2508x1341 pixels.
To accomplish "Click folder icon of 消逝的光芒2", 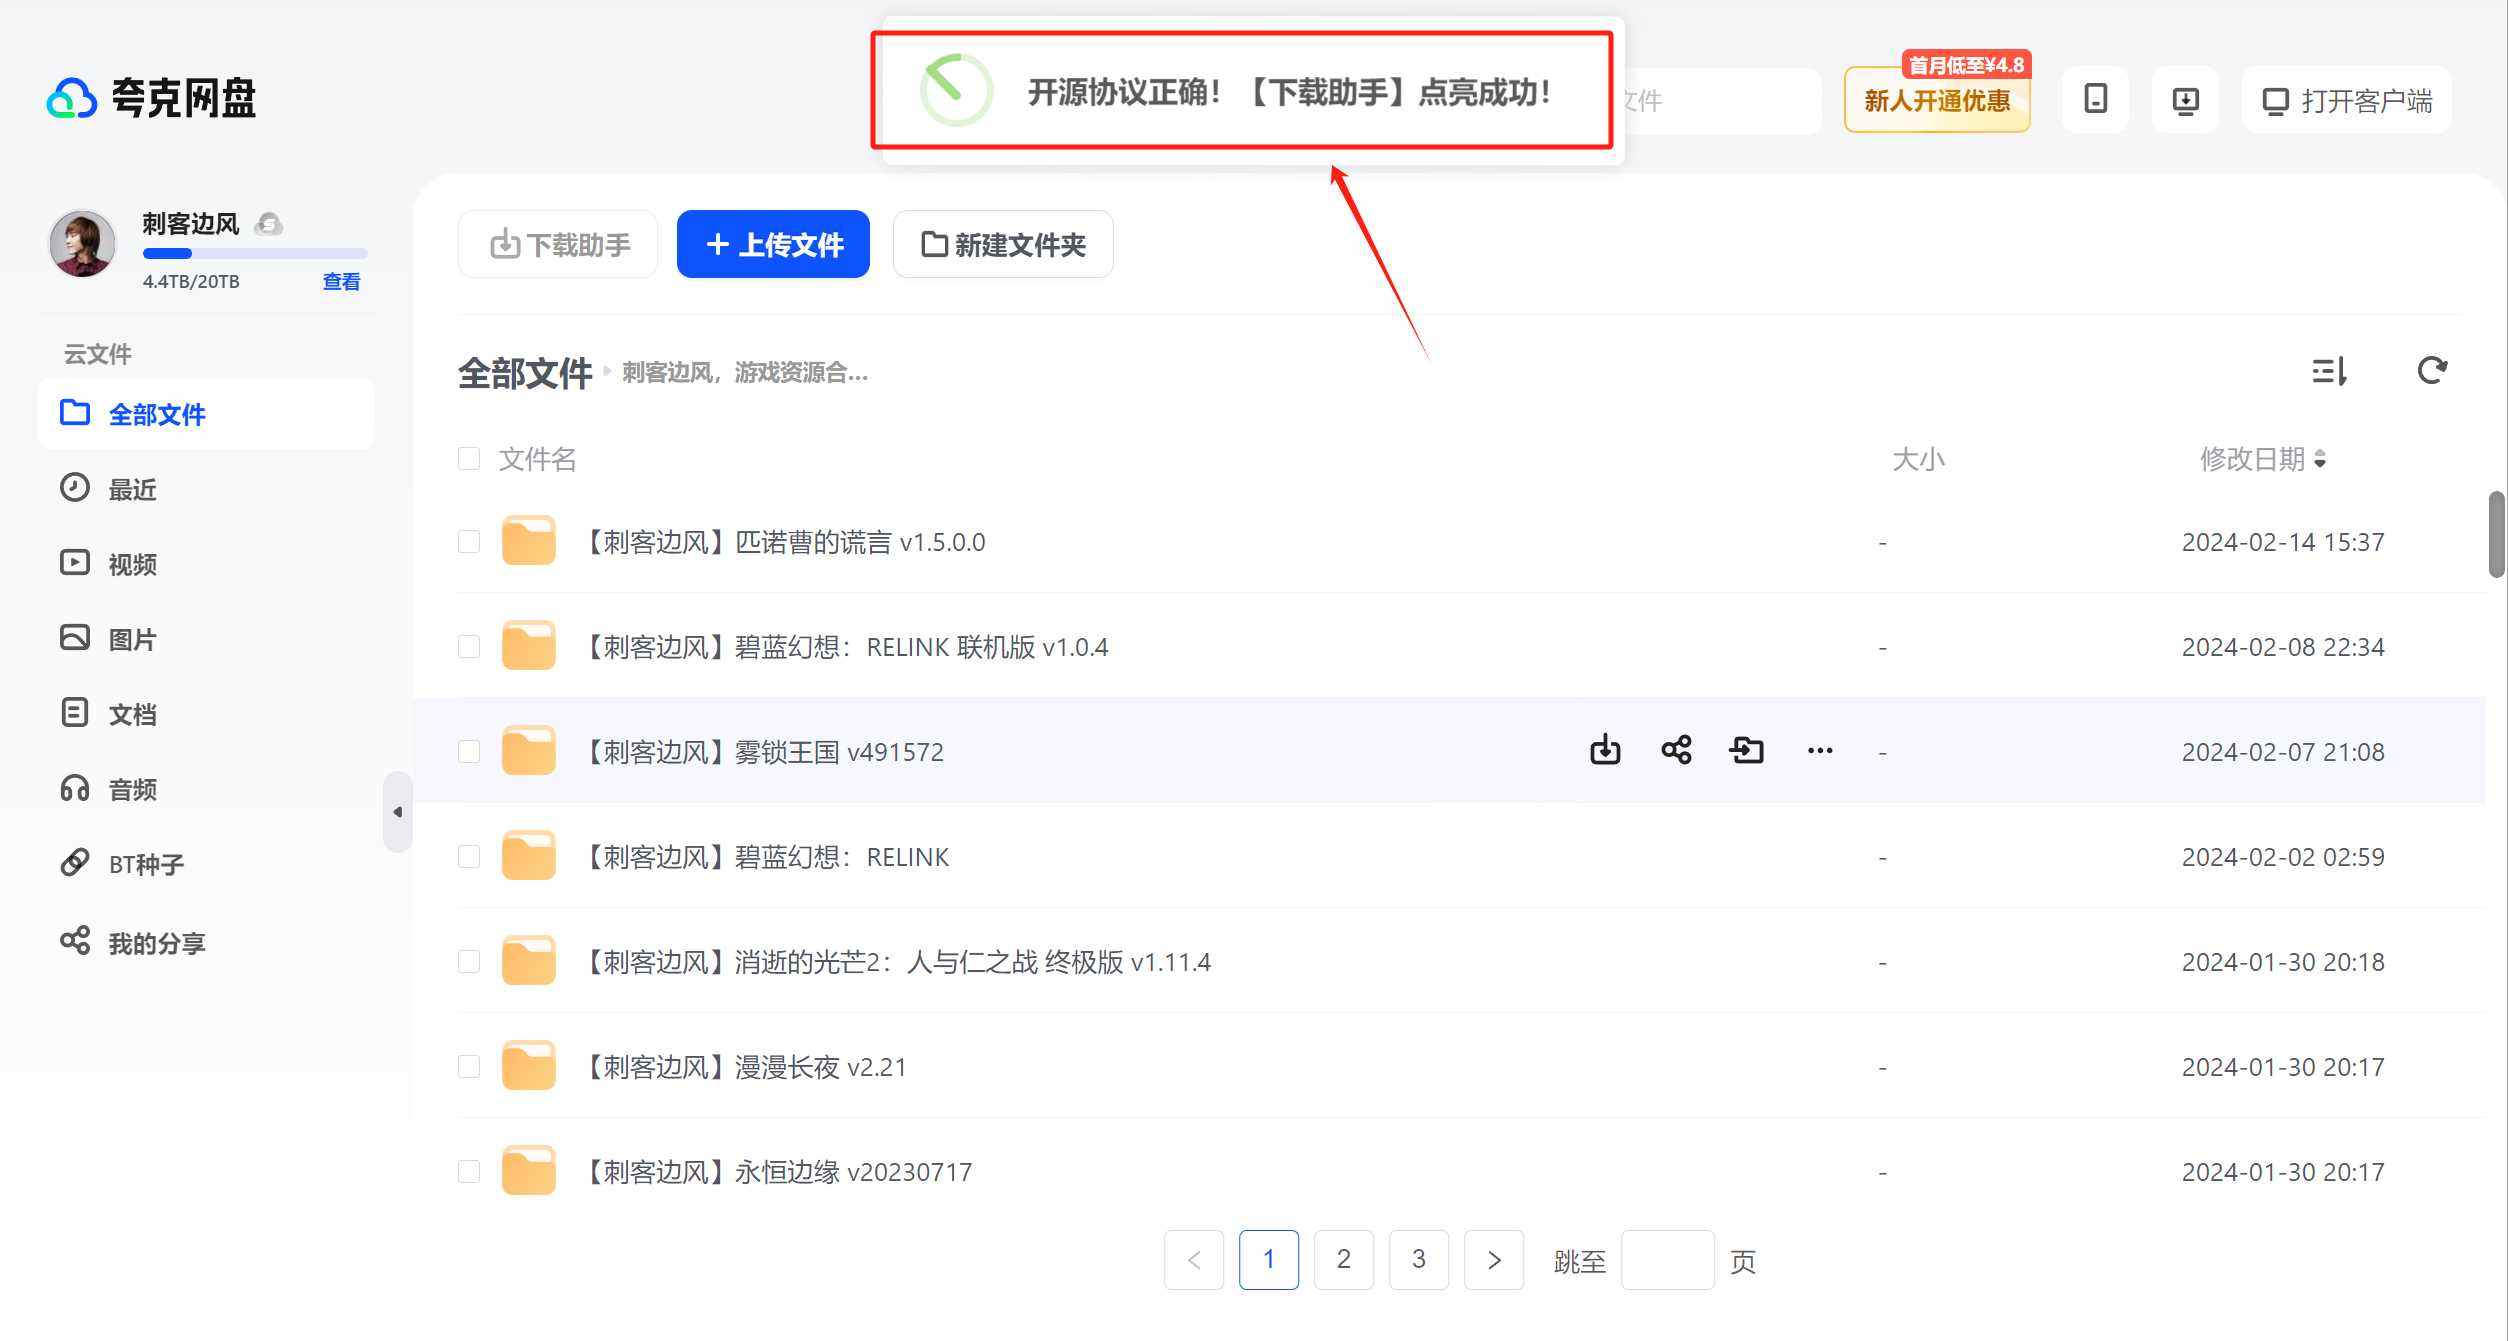I will tap(528, 961).
